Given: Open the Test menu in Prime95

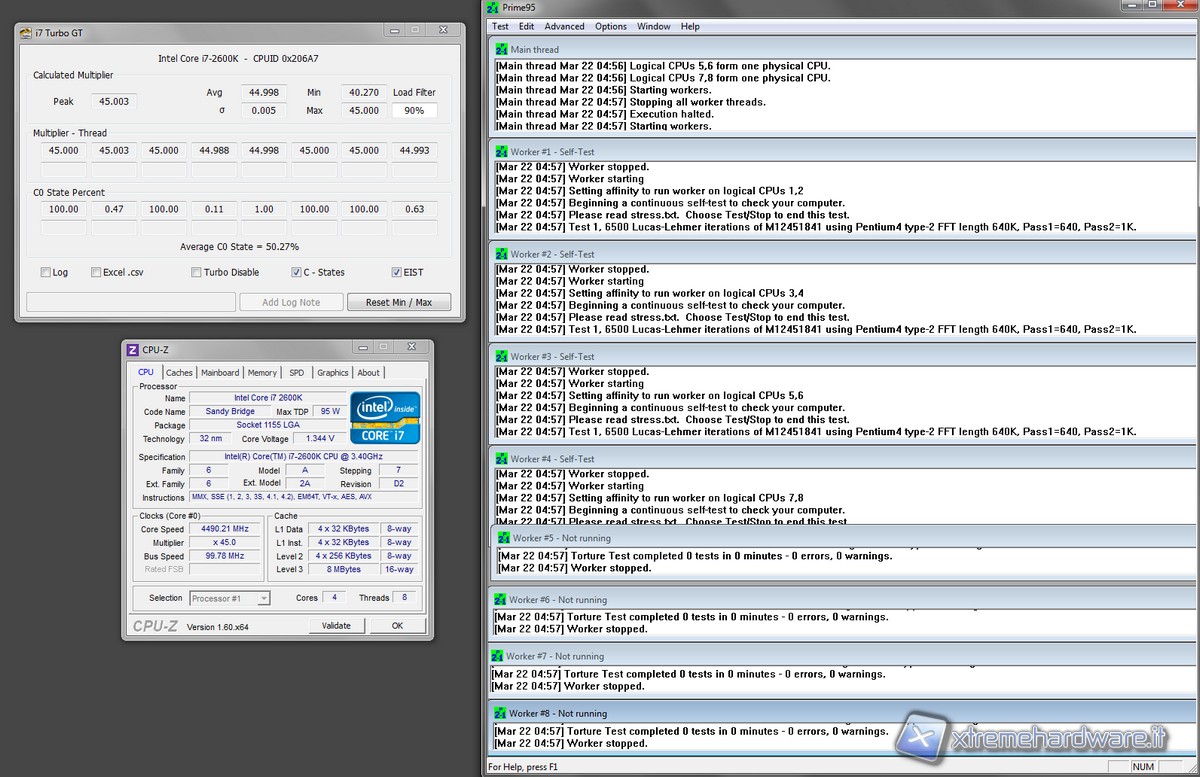Looking at the screenshot, I should pos(500,26).
